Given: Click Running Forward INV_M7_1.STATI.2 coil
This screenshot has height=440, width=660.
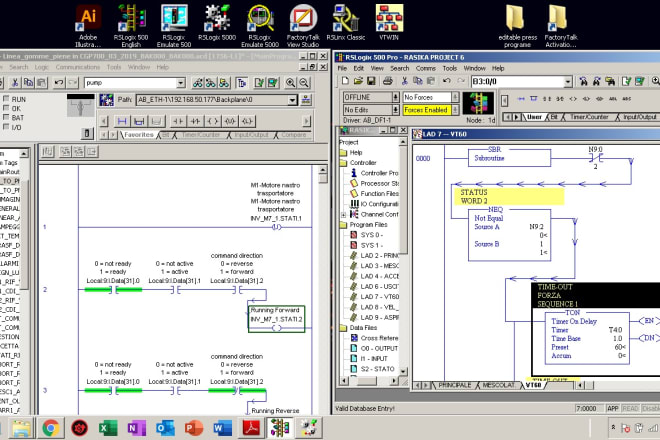Looking at the screenshot, I should 276,319.
